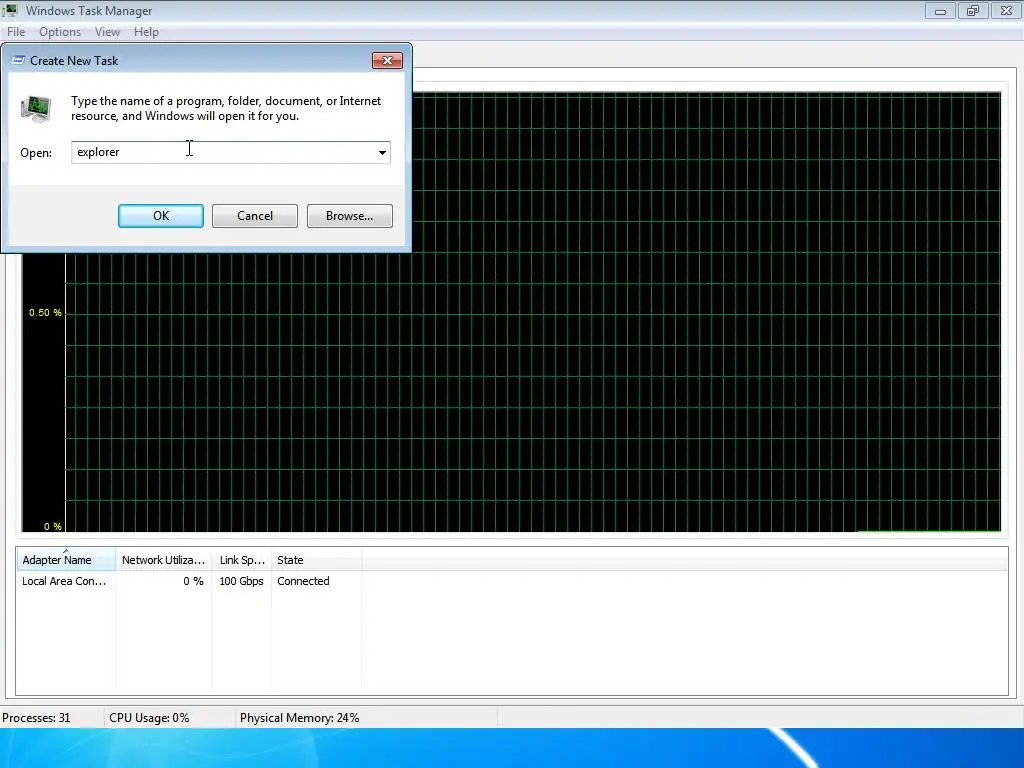The width and height of the screenshot is (1024, 768).
Task: Click the 0.50 % graph axis label
Action: [x=45, y=313]
